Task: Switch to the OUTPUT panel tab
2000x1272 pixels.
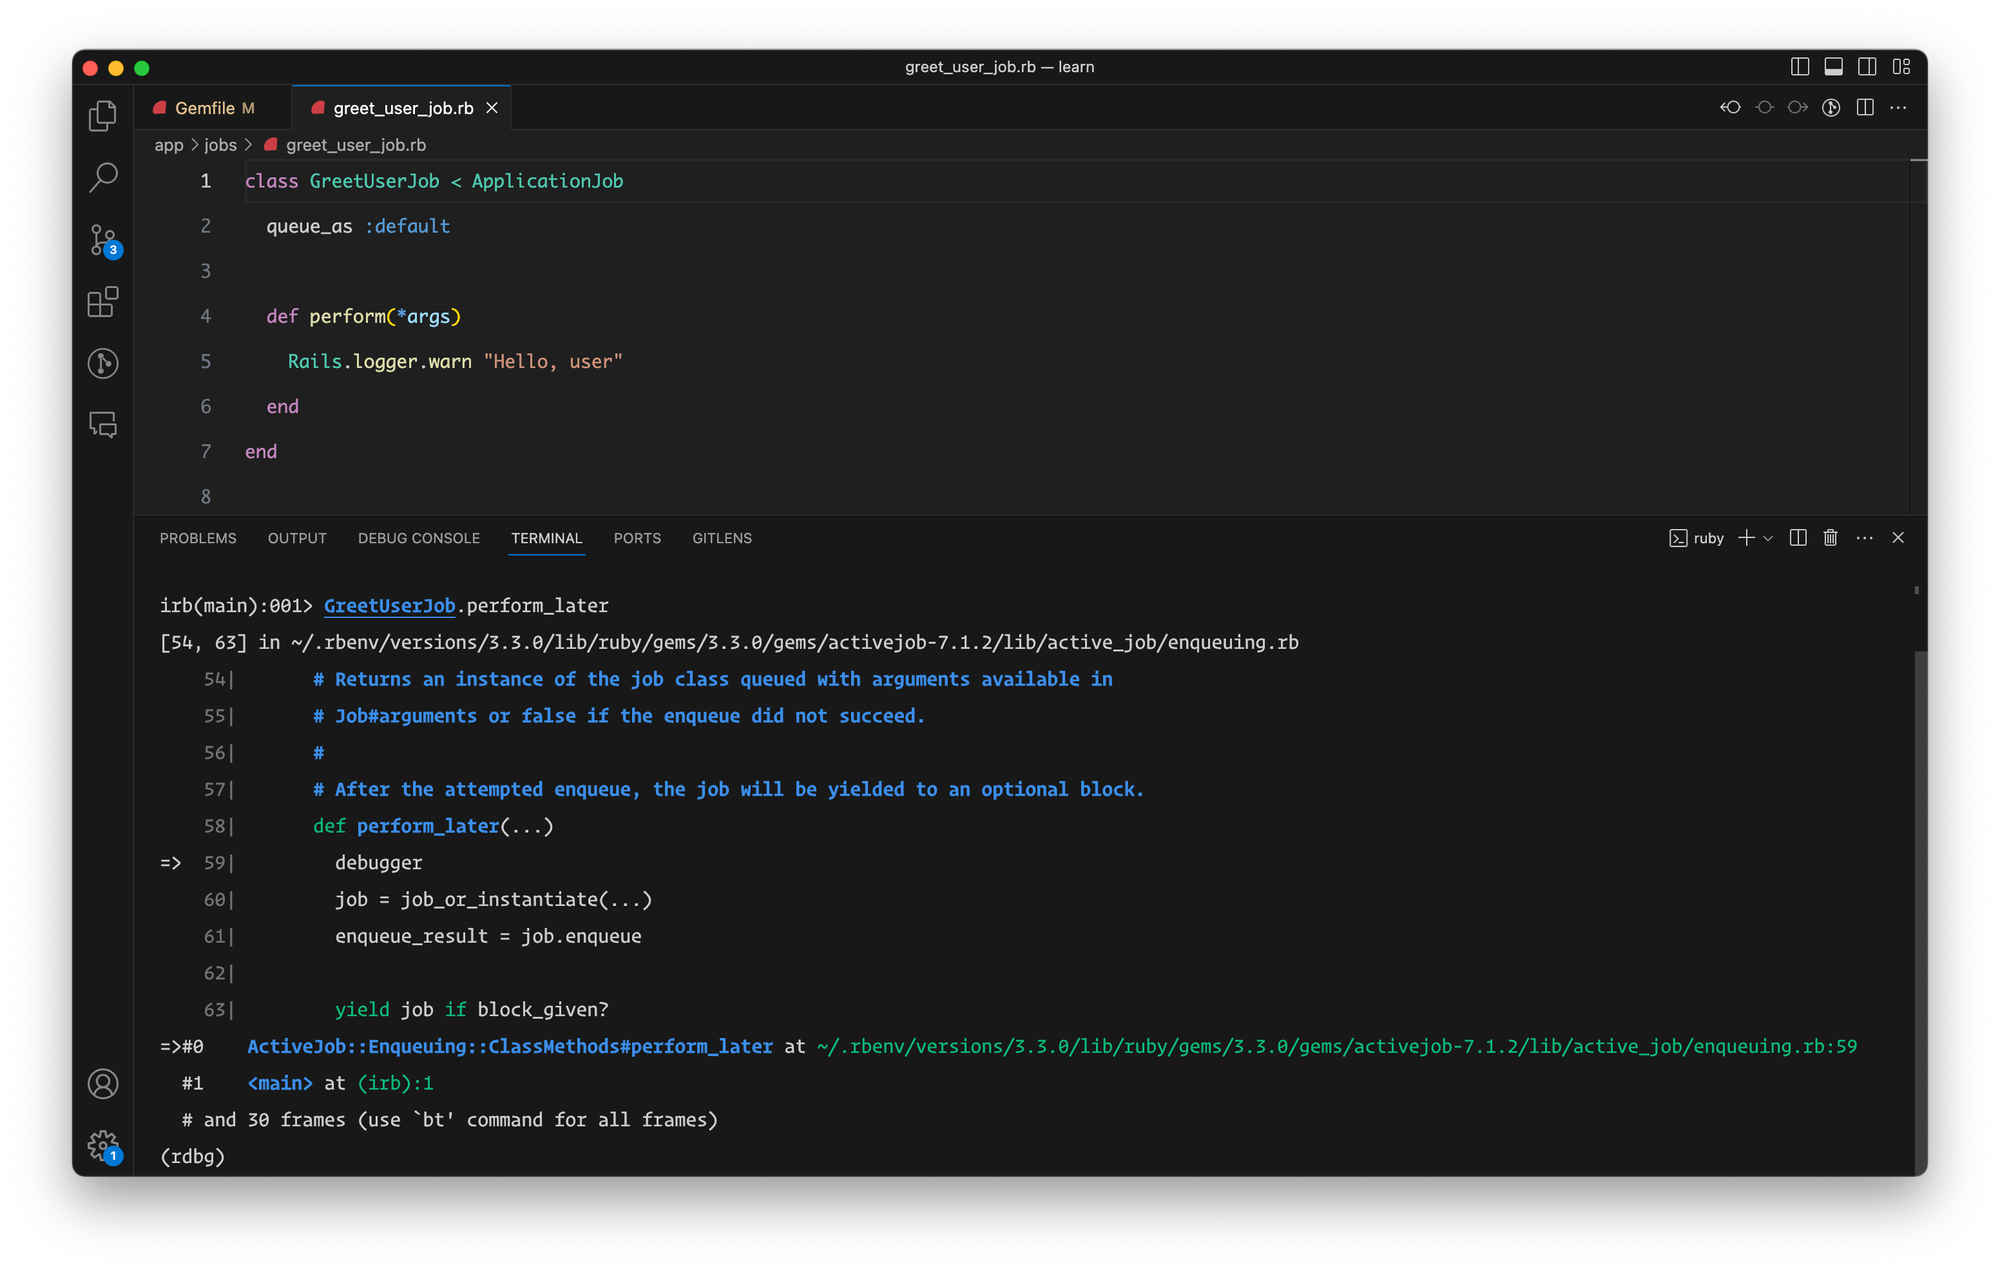Action: point(297,538)
